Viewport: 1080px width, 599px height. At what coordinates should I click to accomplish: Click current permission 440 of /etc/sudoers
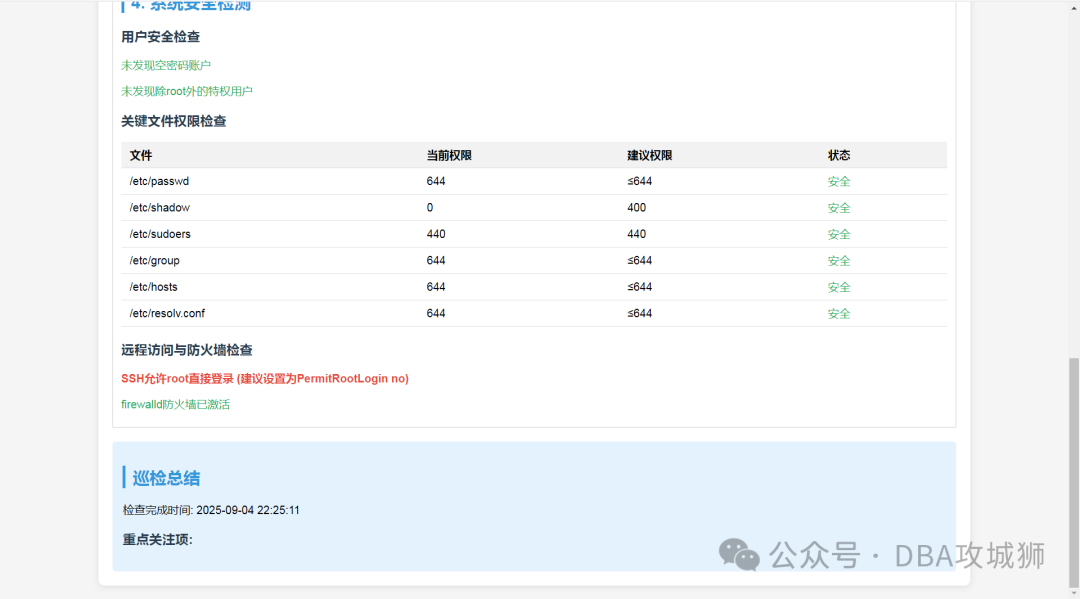coord(436,234)
